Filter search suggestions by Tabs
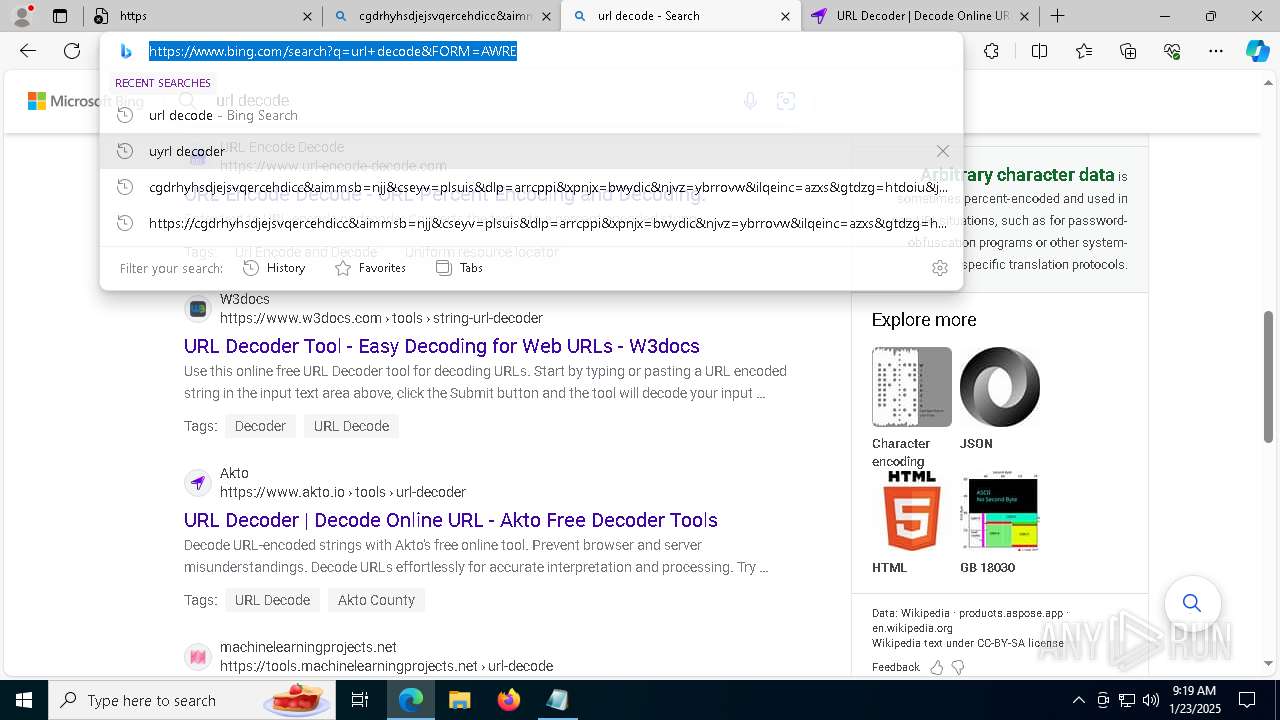This screenshot has width=1280, height=720. tap(459, 268)
